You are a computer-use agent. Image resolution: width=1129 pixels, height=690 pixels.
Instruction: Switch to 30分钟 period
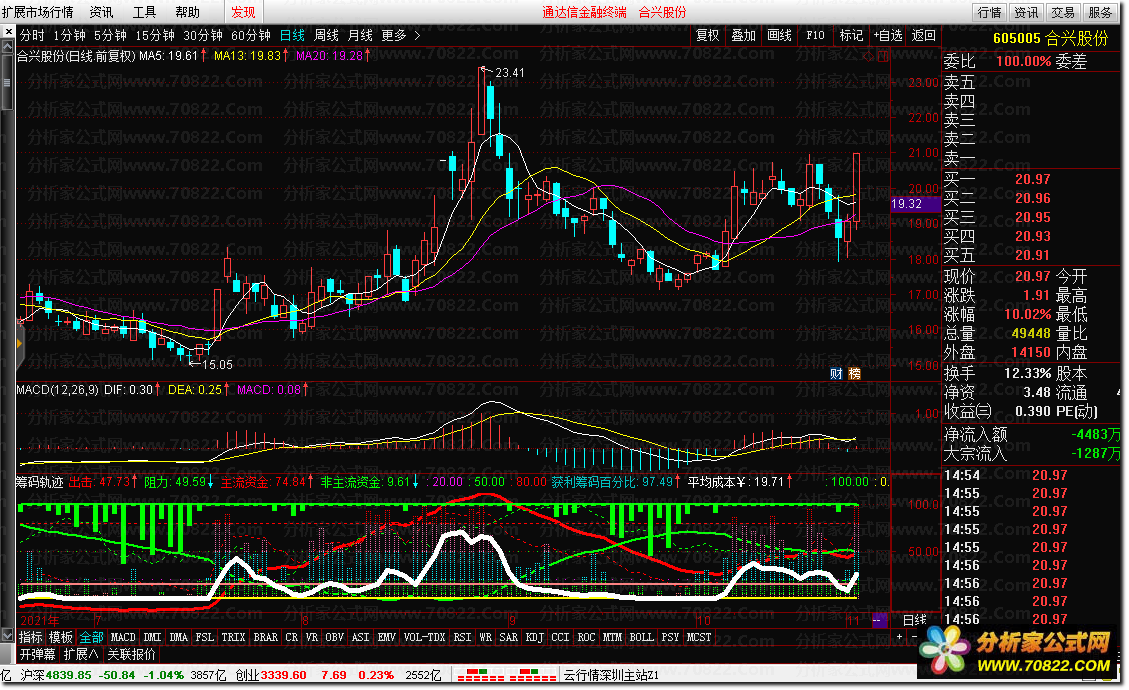click(203, 35)
